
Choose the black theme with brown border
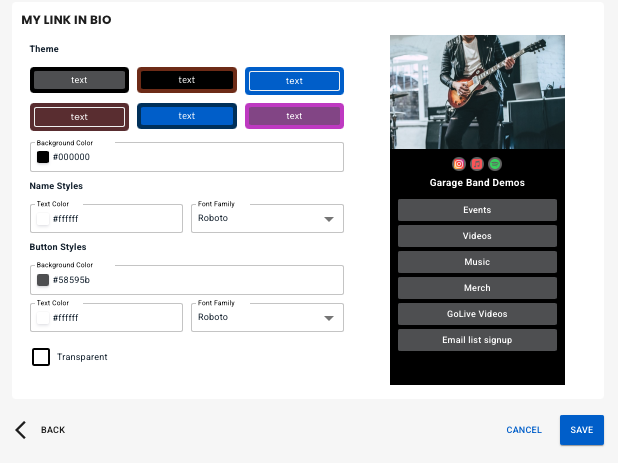click(x=186, y=80)
